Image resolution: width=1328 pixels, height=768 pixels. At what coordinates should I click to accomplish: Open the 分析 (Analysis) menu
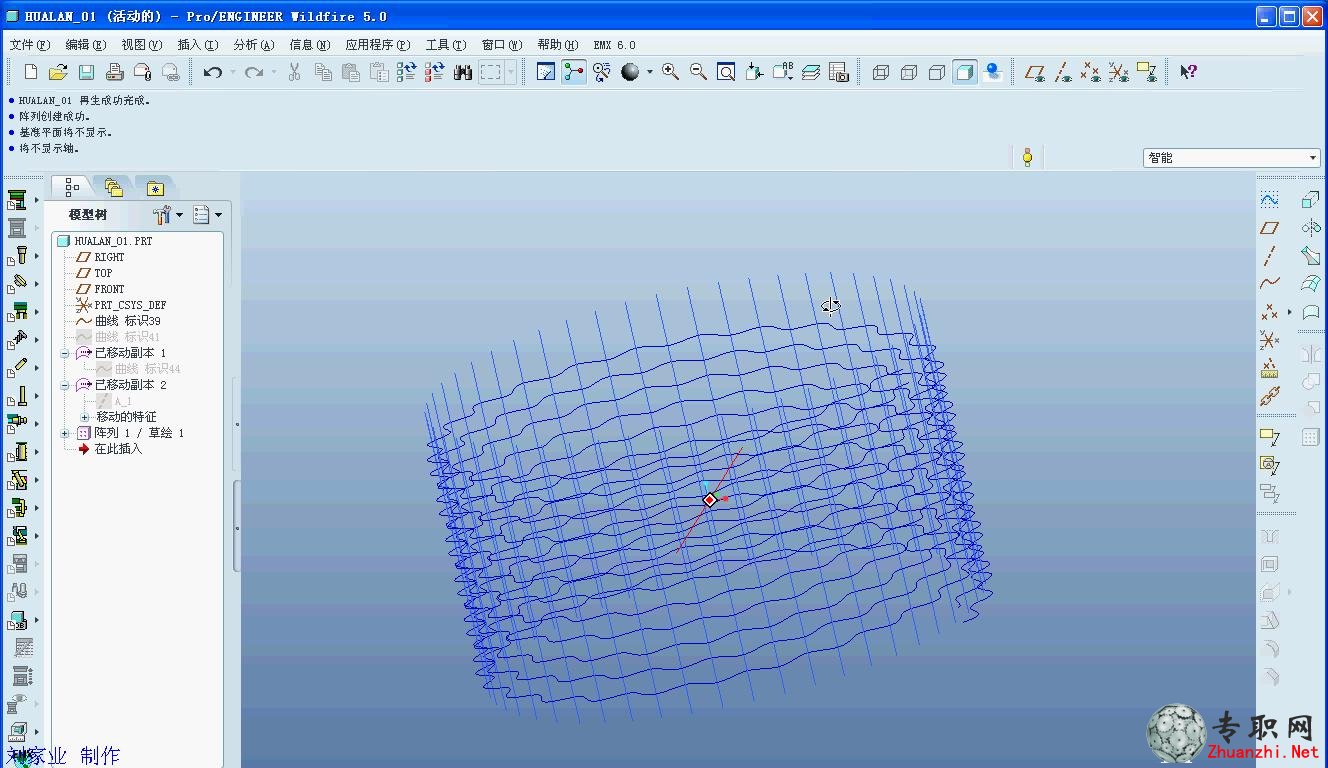click(x=253, y=45)
